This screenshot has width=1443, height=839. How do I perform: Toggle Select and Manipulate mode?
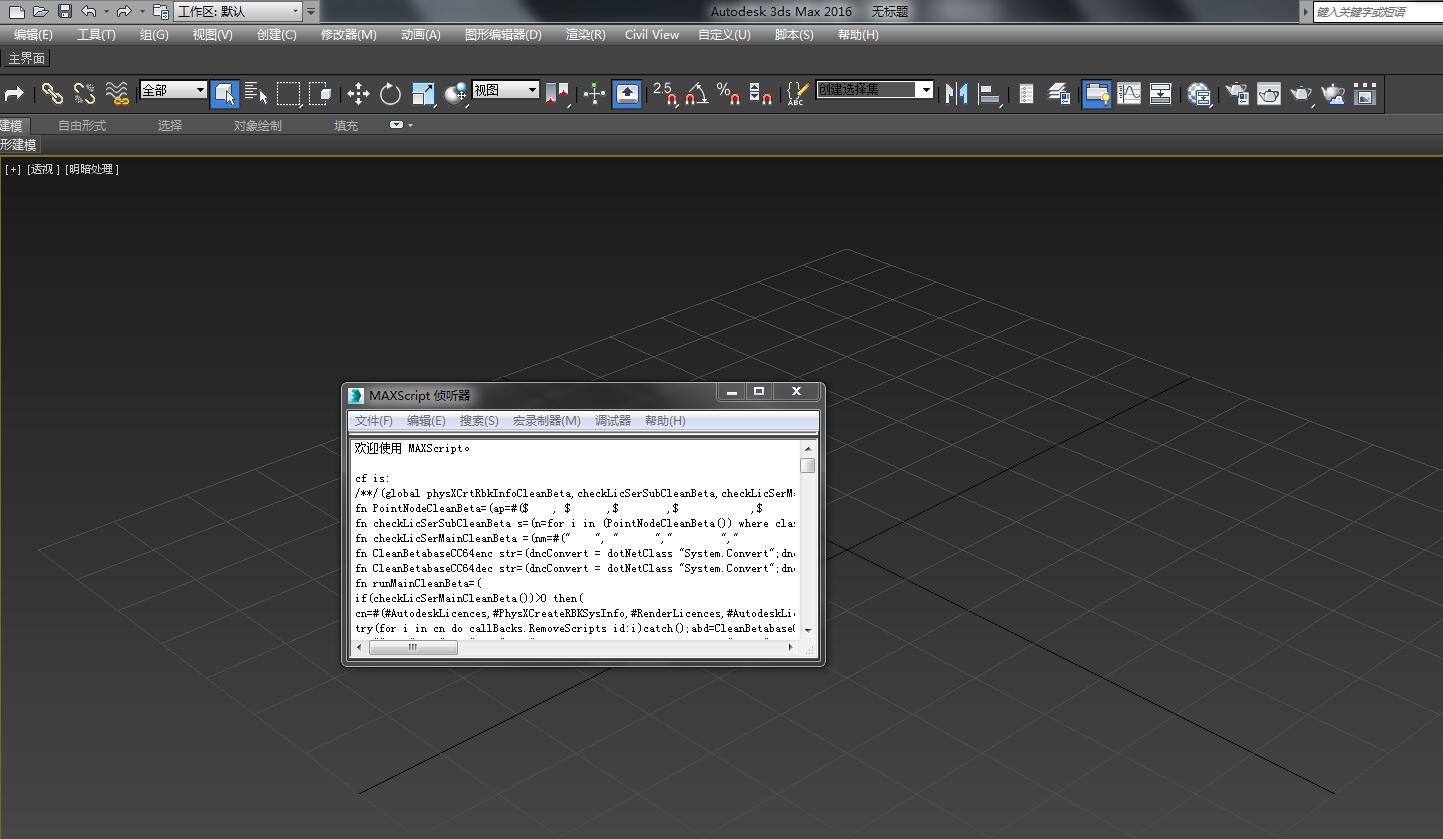(595, 94)
